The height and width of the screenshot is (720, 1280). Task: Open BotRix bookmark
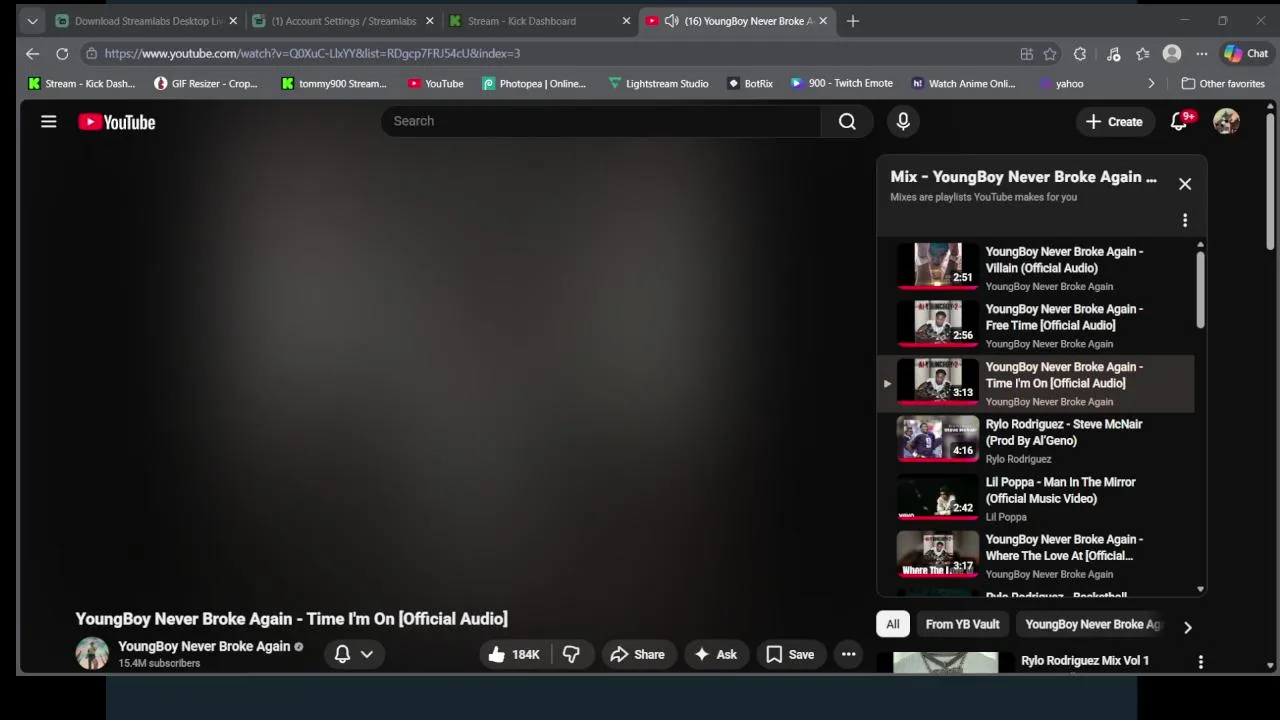[750, 84]
